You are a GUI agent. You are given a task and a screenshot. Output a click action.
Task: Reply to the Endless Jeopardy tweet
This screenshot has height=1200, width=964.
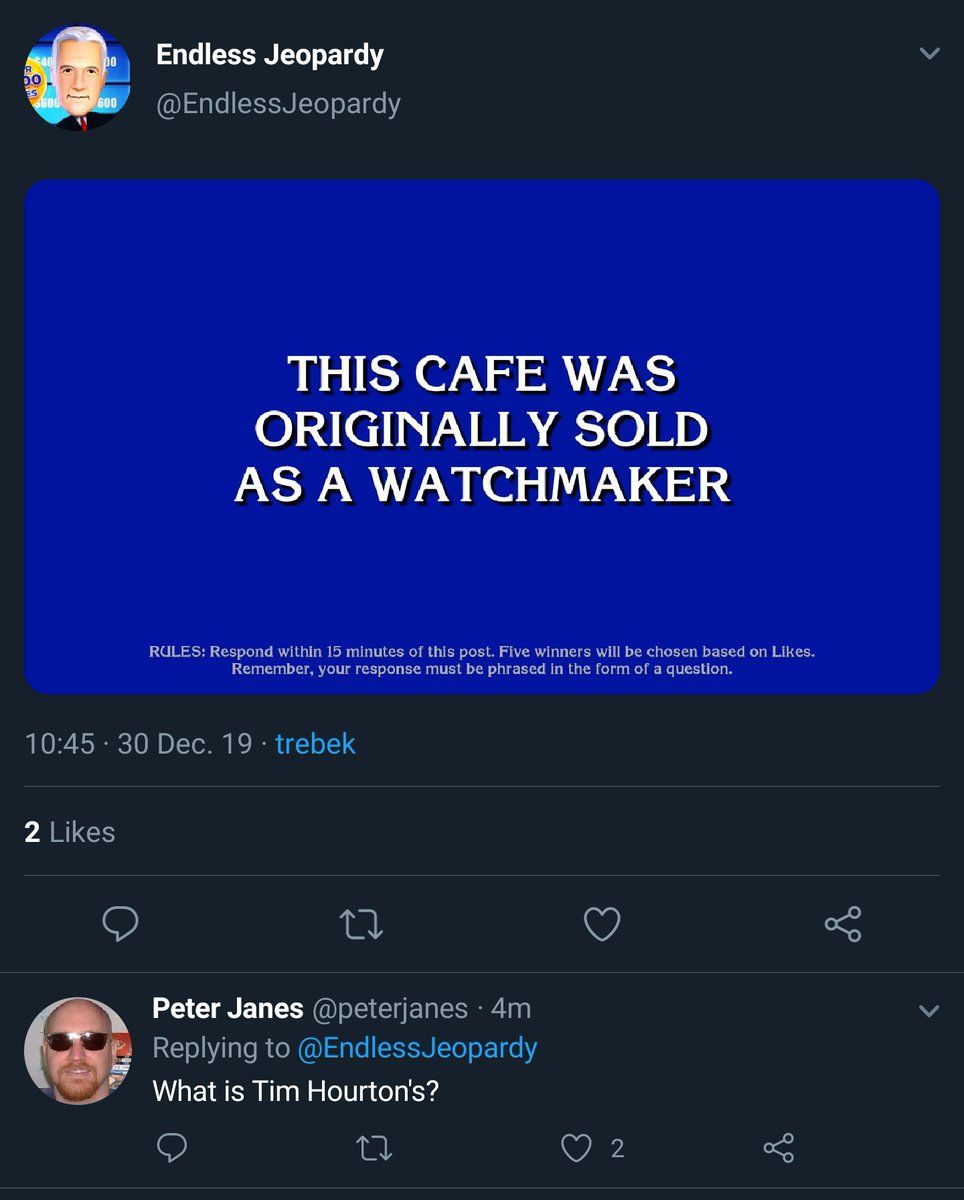[120, 924]
